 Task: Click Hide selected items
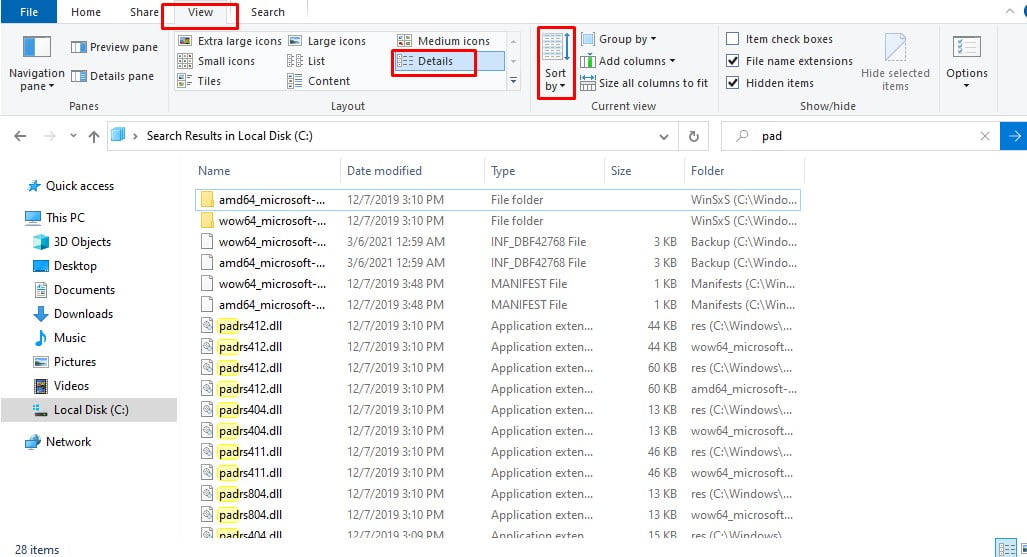(x=895, y=63)
